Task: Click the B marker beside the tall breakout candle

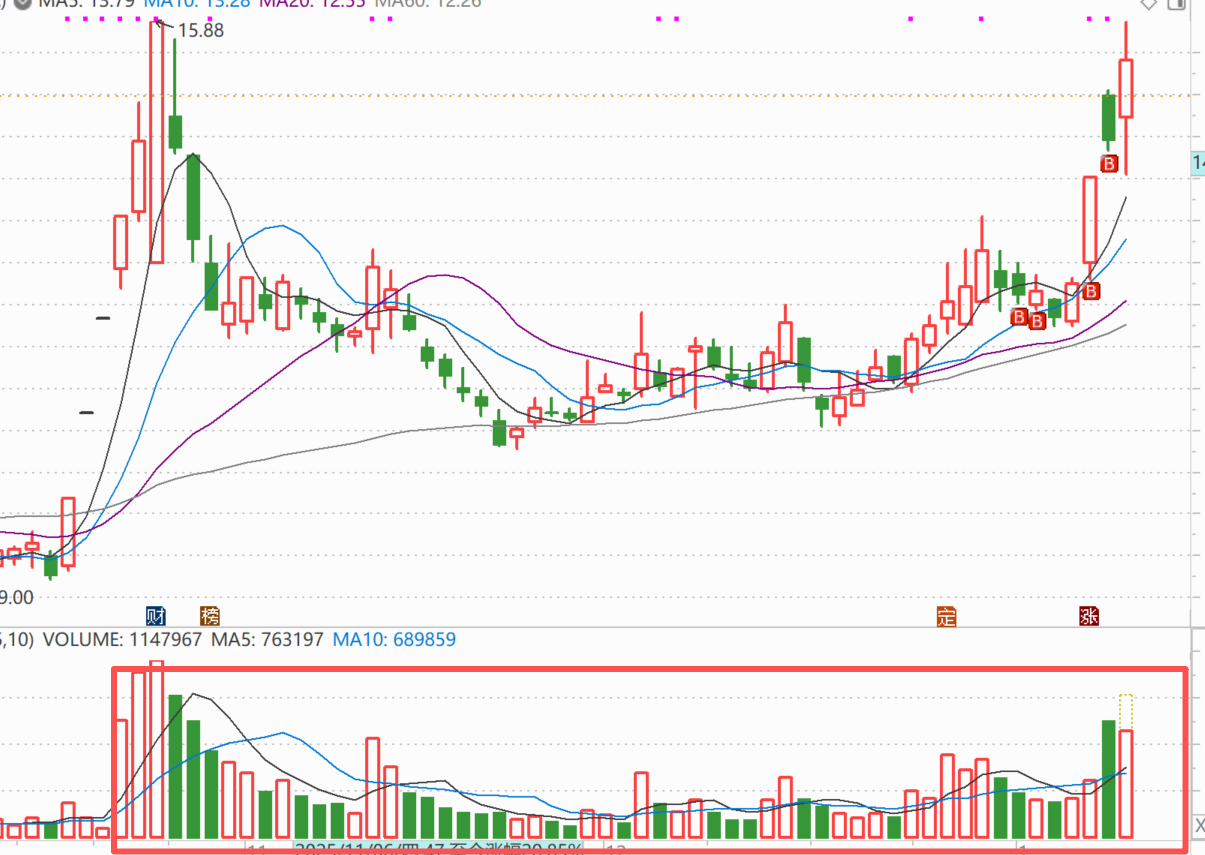Action: click(1091, 291)
